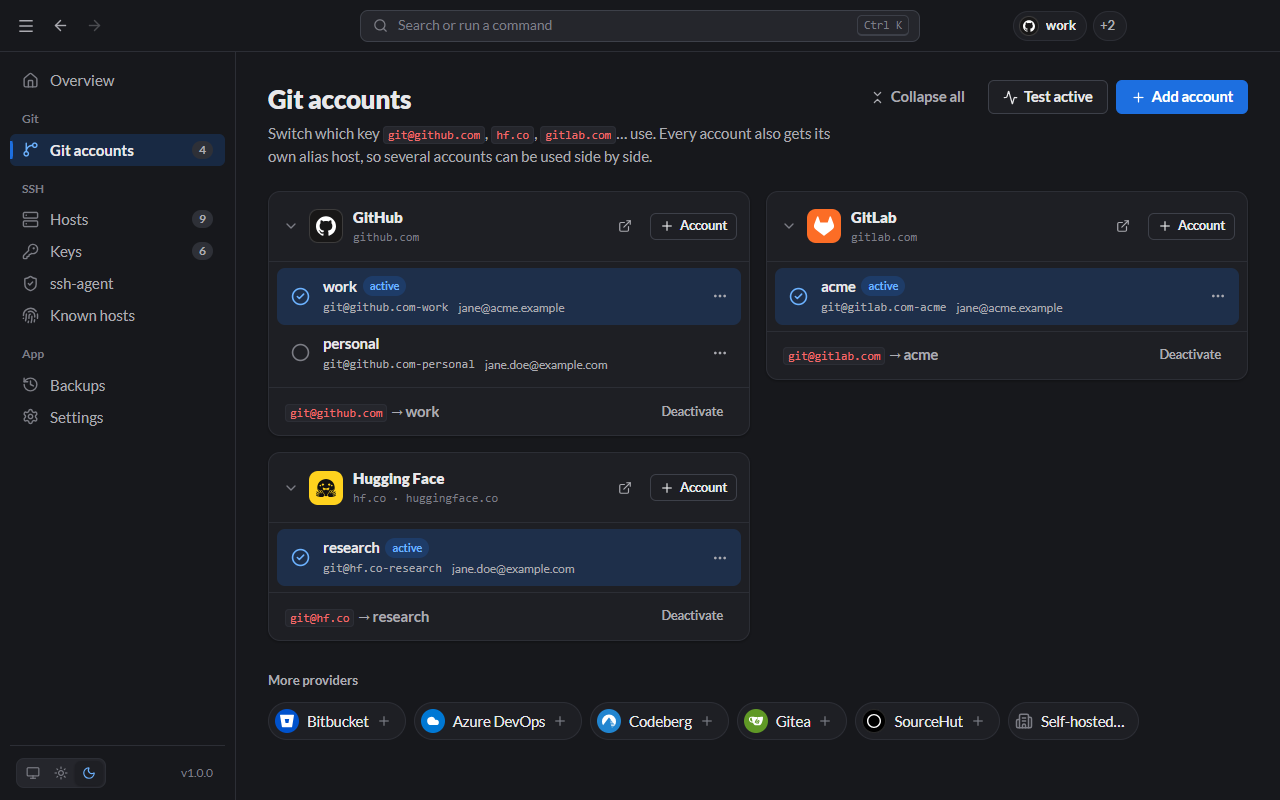Image resolution: width=1280 pixels, height=800 pixels.
Task: Open more options for work account
Action: tap(720, 296)
